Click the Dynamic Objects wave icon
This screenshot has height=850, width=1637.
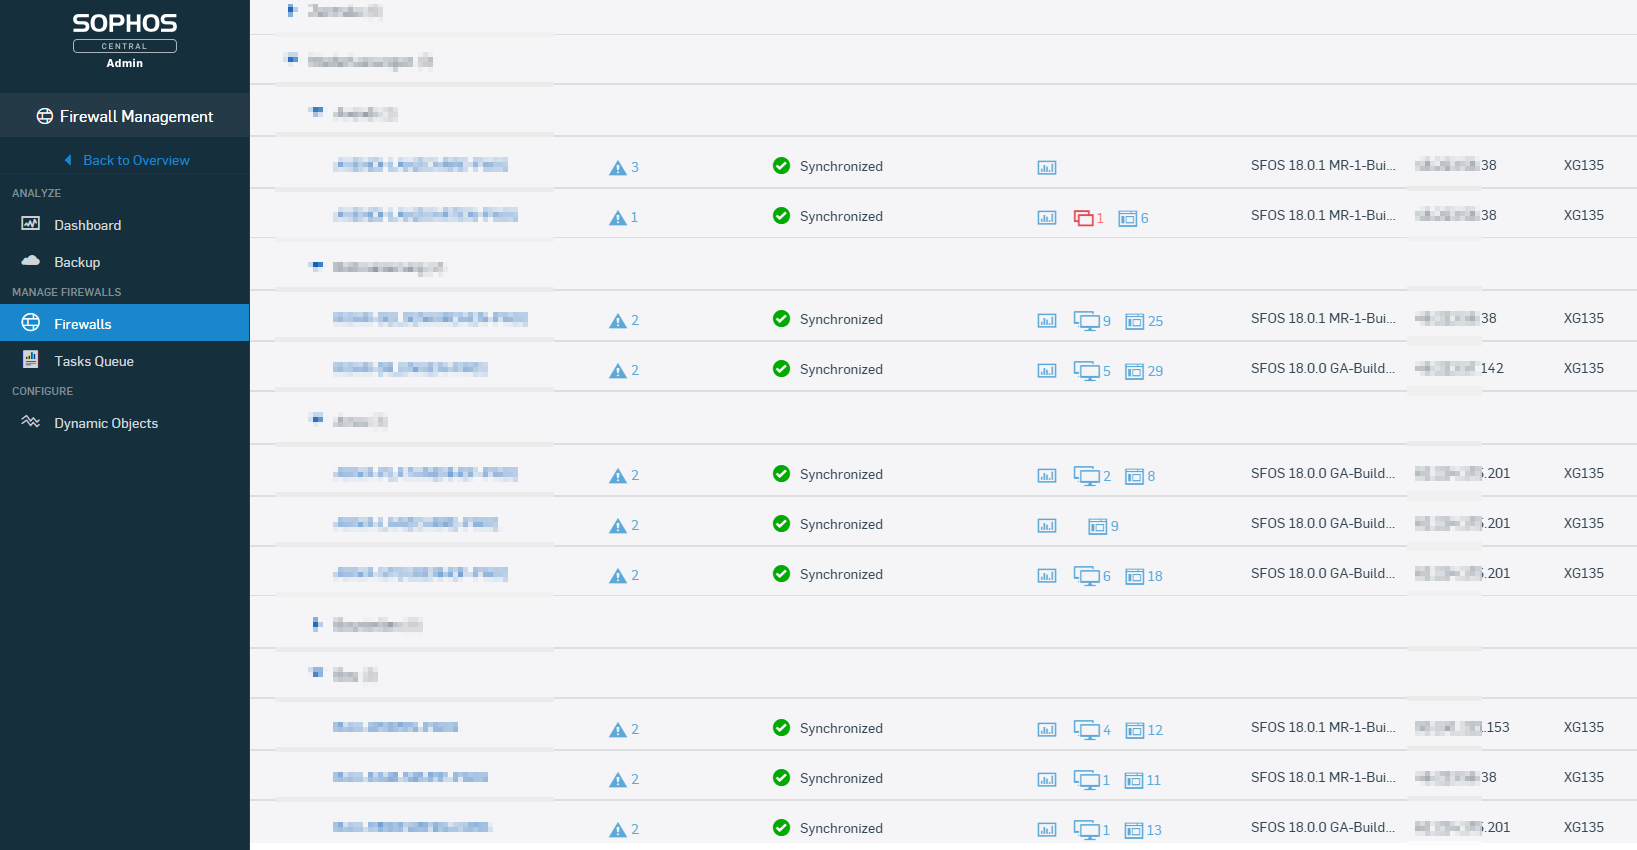point(31,422)
